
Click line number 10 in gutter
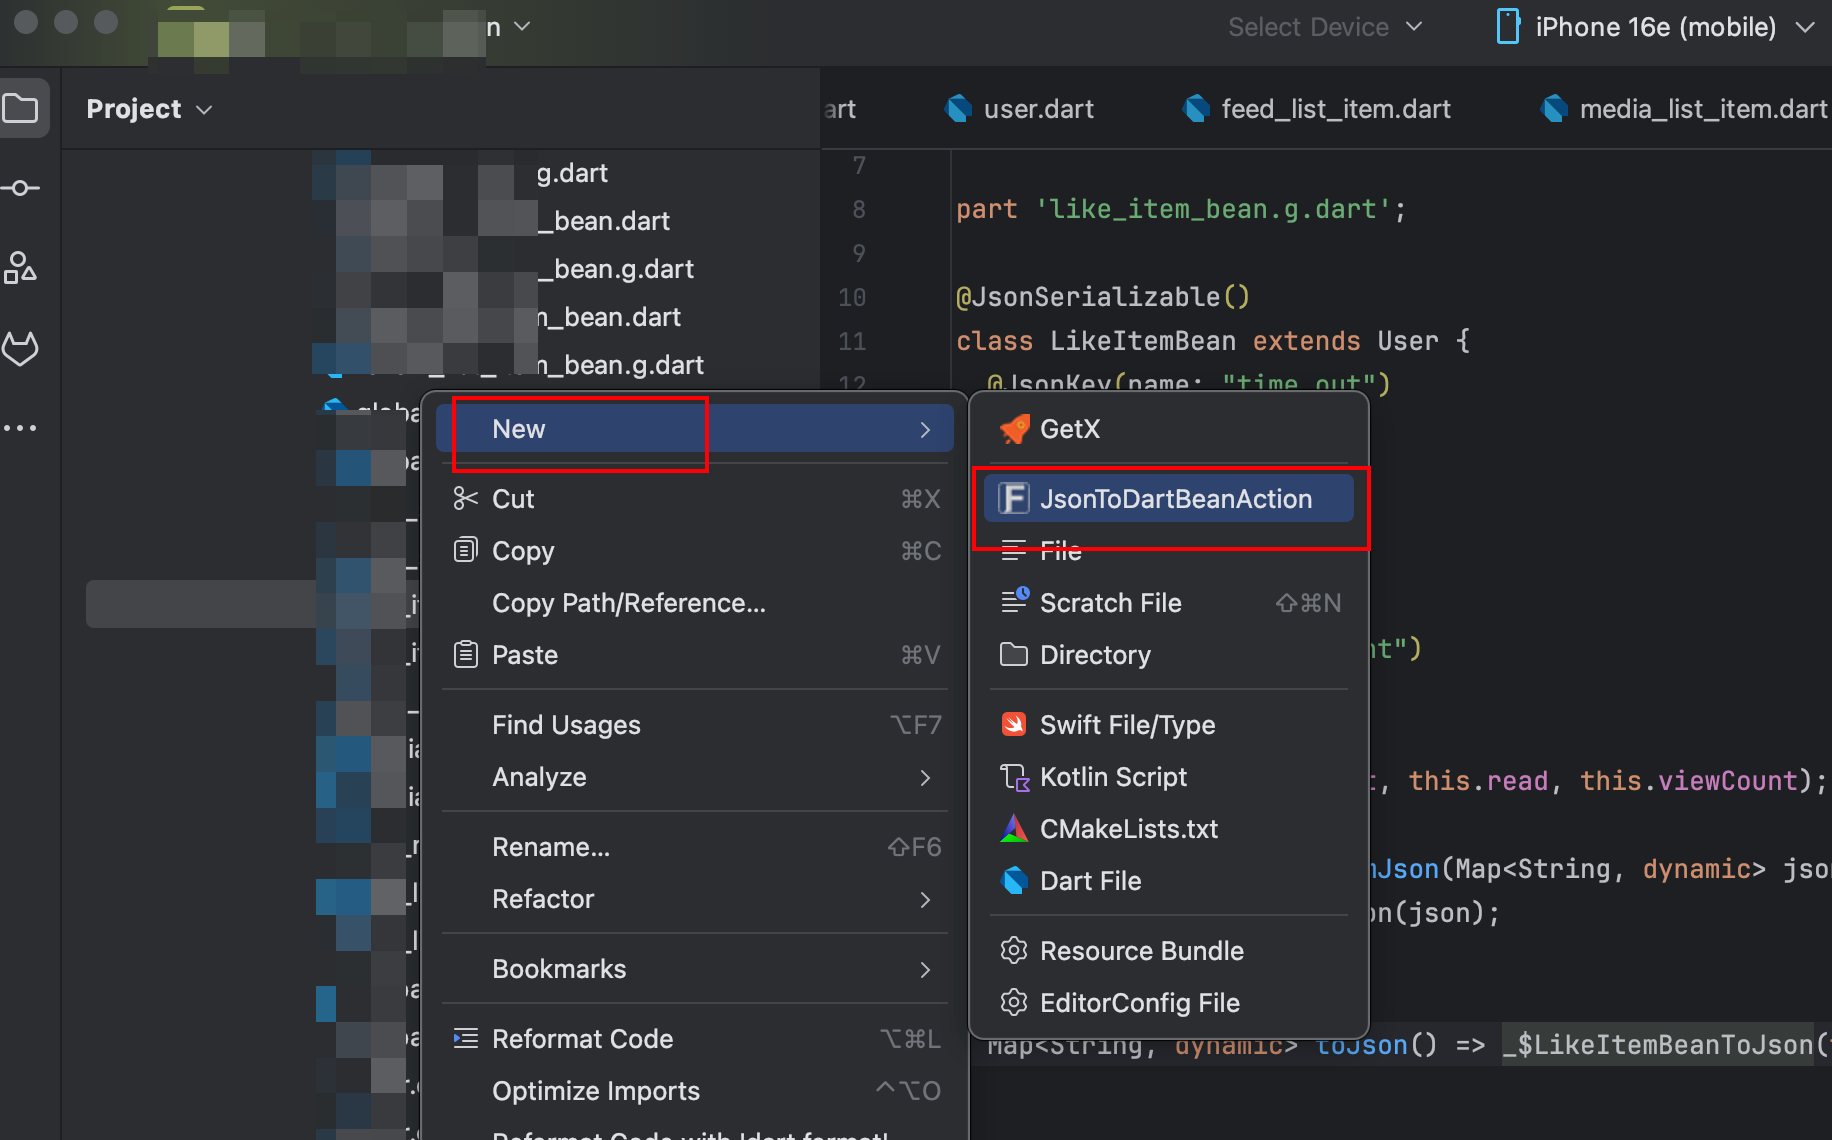click(x=852, y=297)
